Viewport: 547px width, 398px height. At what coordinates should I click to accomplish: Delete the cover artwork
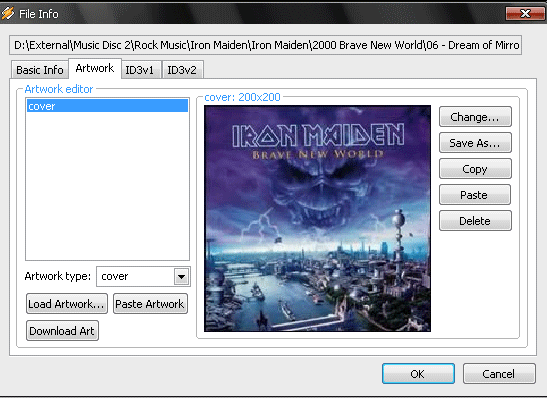(x=475, y=221)
